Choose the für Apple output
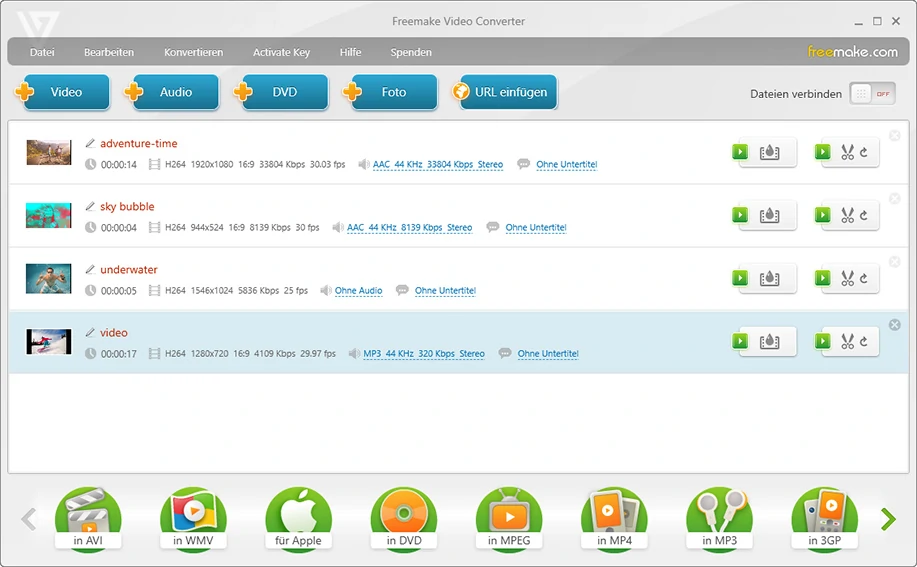Image resolution: width=917 pixels, height=567 pixels. (298, 518)
